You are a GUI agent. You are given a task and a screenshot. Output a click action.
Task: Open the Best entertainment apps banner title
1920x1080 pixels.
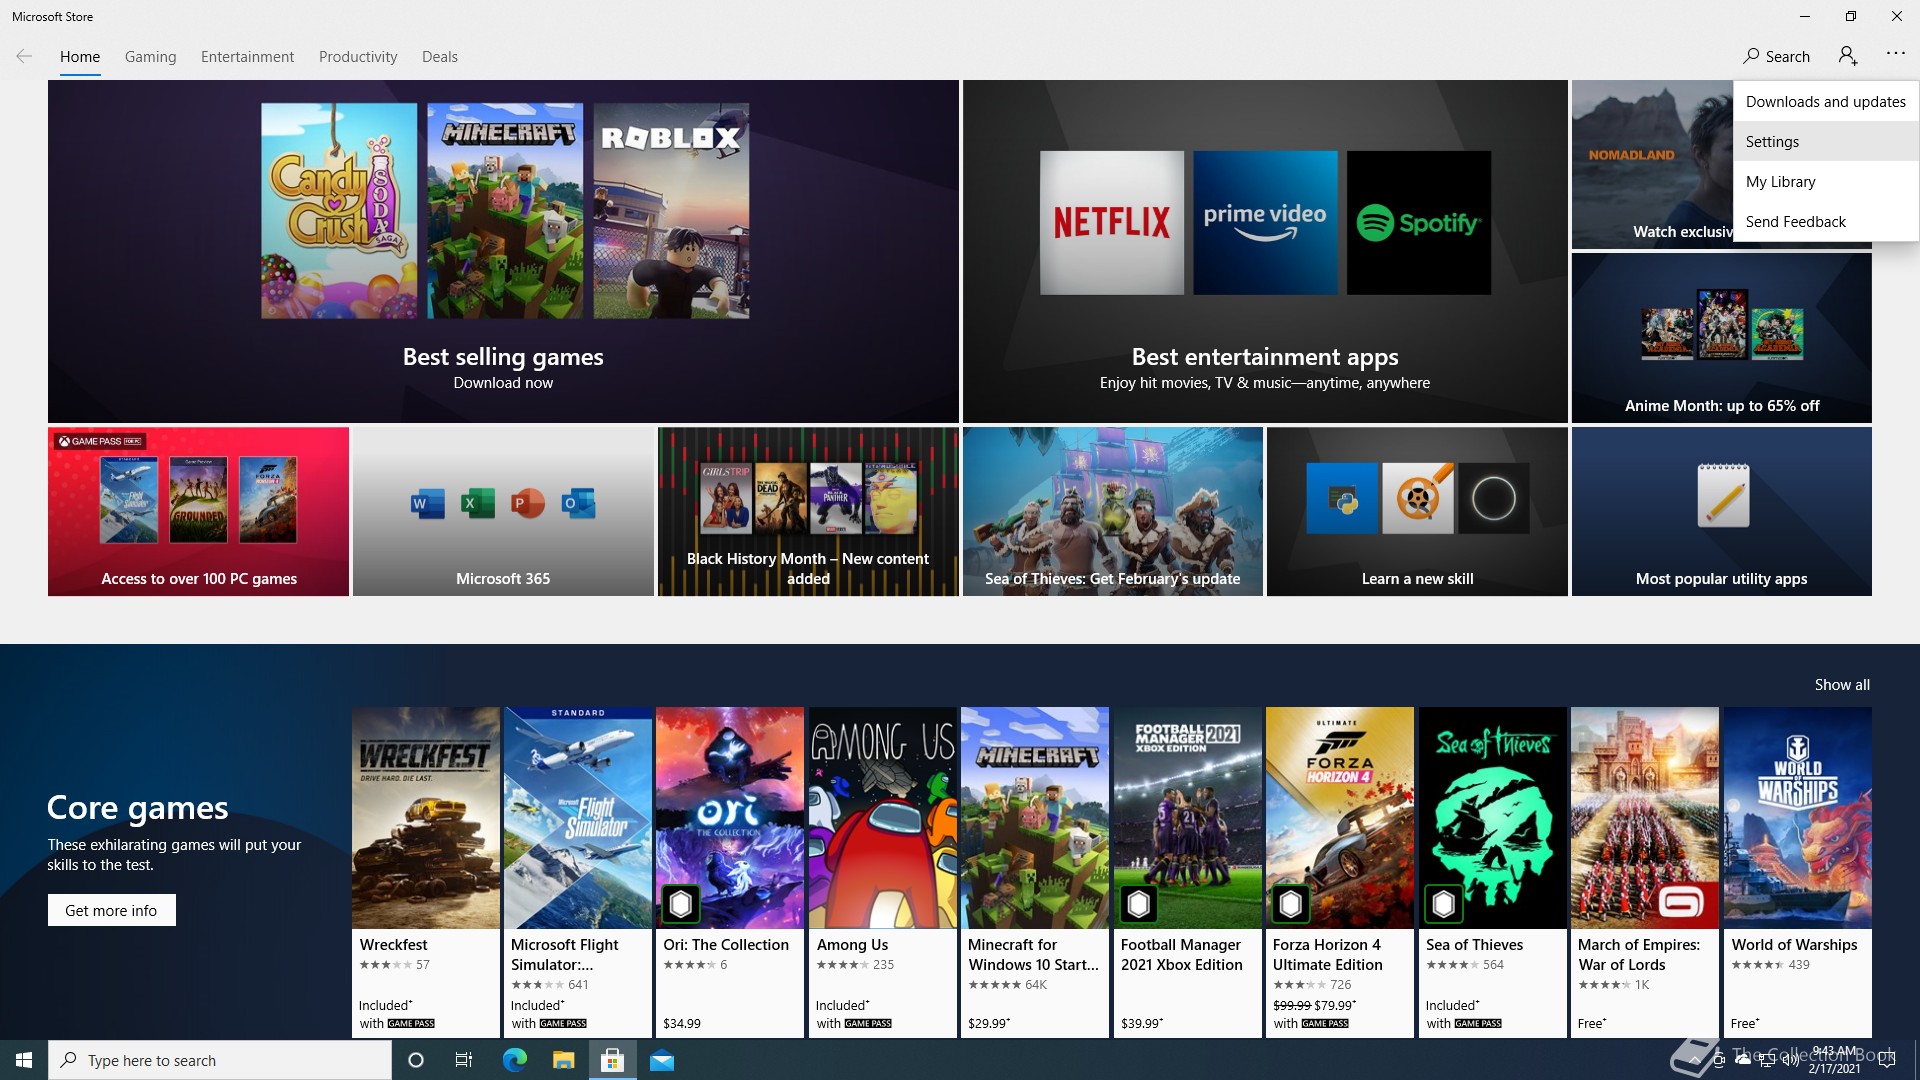[x=1265, y=357]
